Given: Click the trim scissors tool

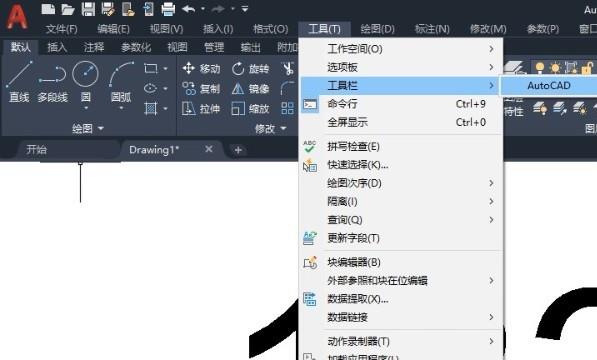Looking at the screenshot, I should pos(289,68).
